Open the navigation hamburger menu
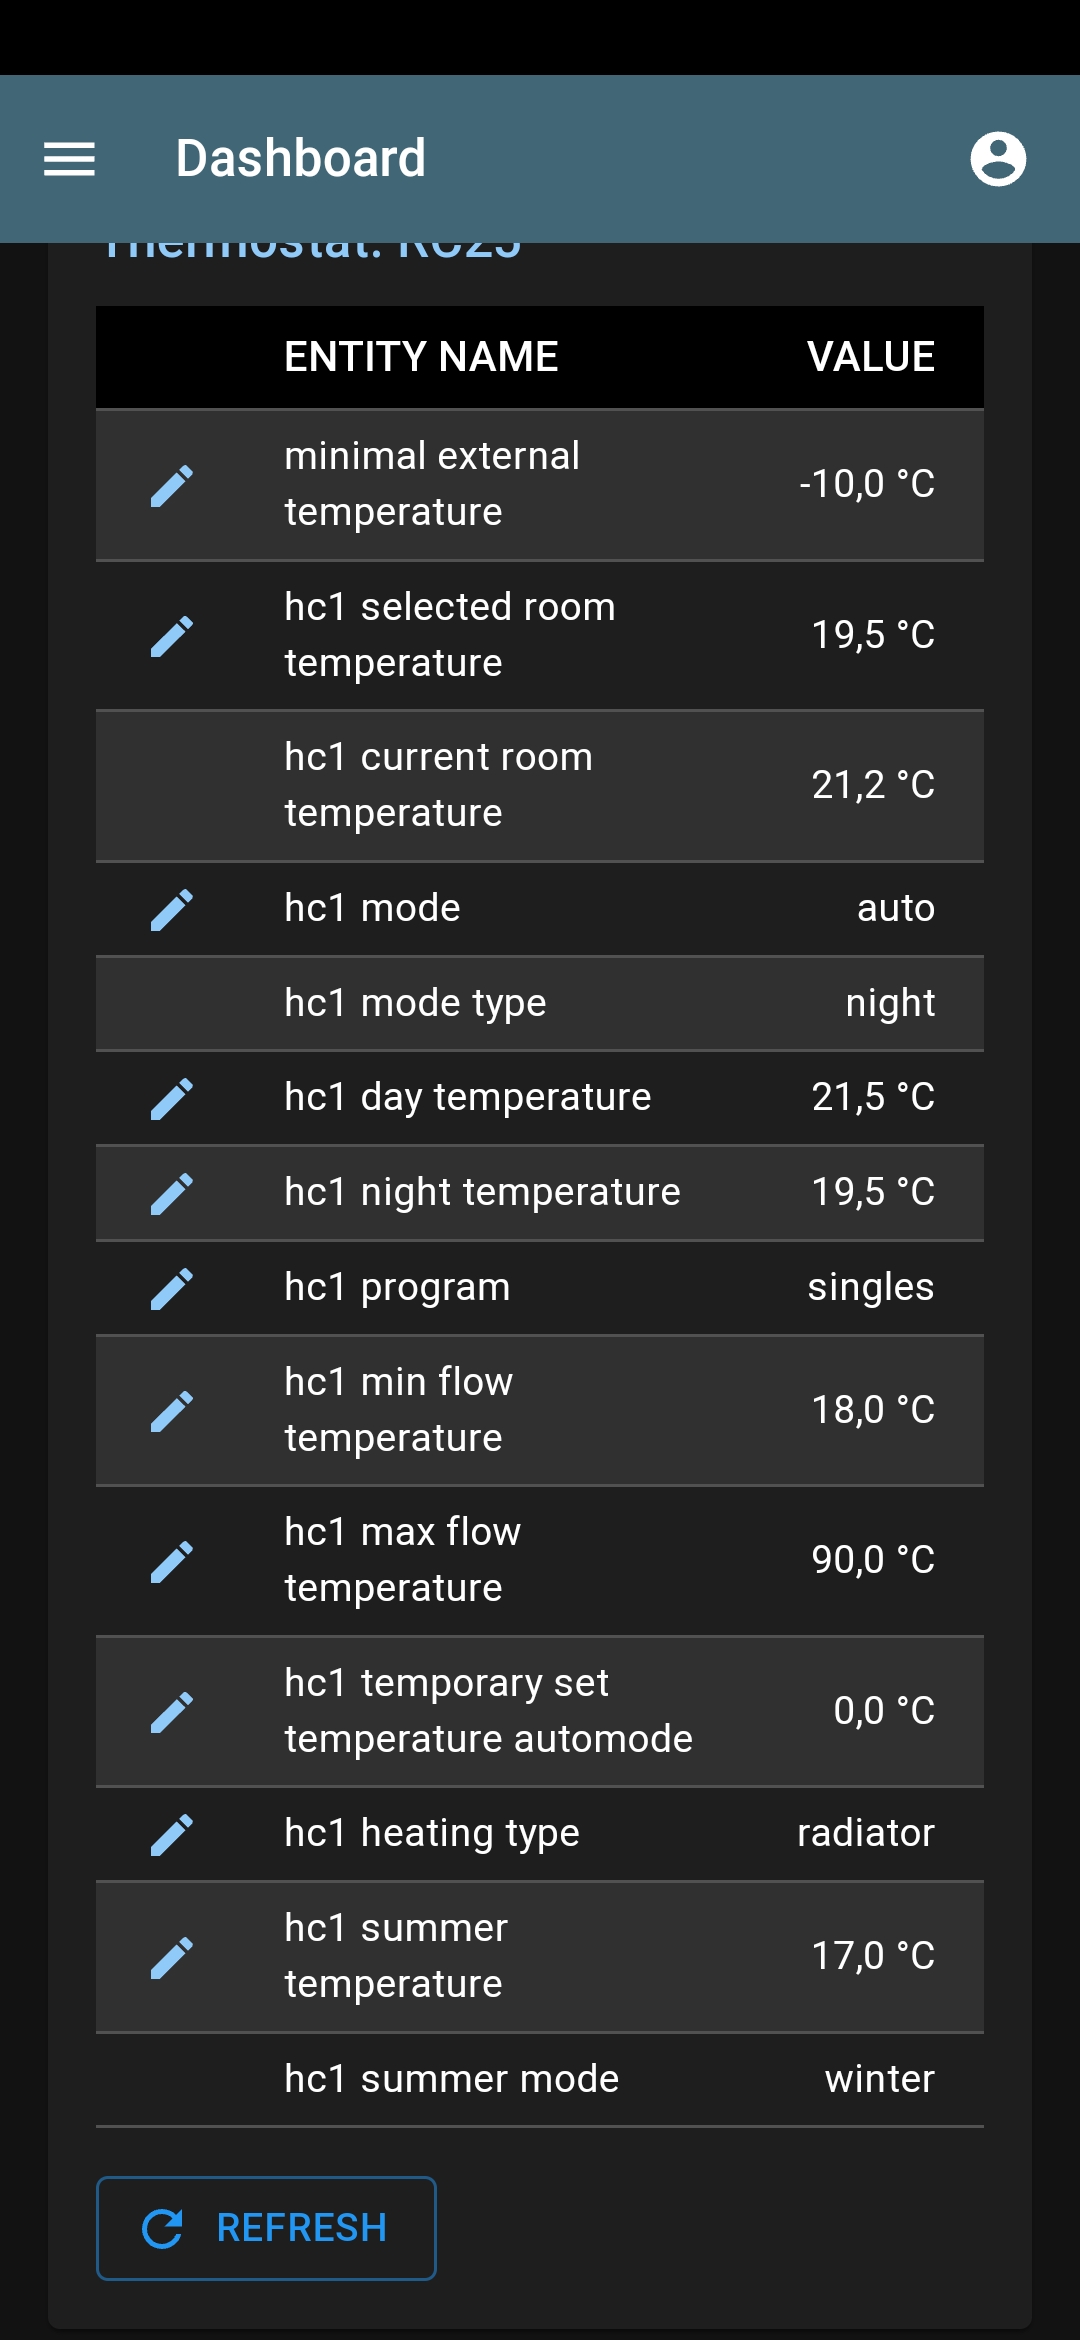 70,159
